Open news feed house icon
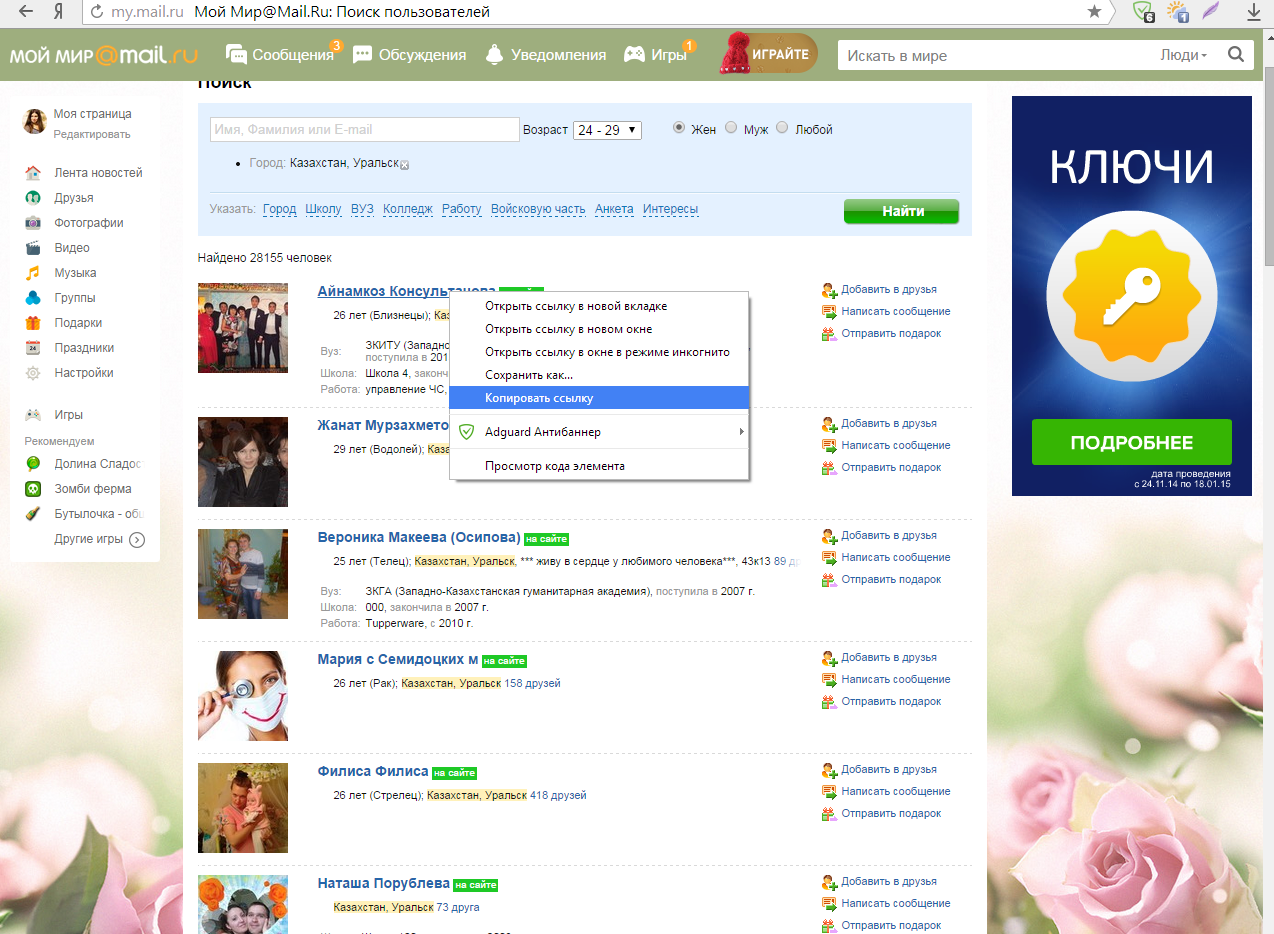Screen dimensions: 1274x934 [33, 173]
